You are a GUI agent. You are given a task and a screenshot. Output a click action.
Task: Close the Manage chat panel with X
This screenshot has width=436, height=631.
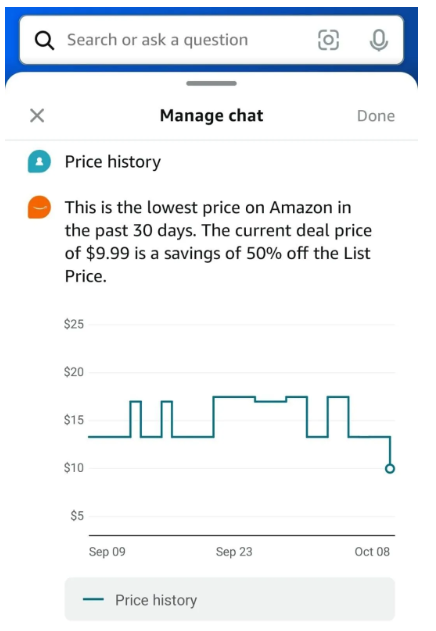[37, 116]
